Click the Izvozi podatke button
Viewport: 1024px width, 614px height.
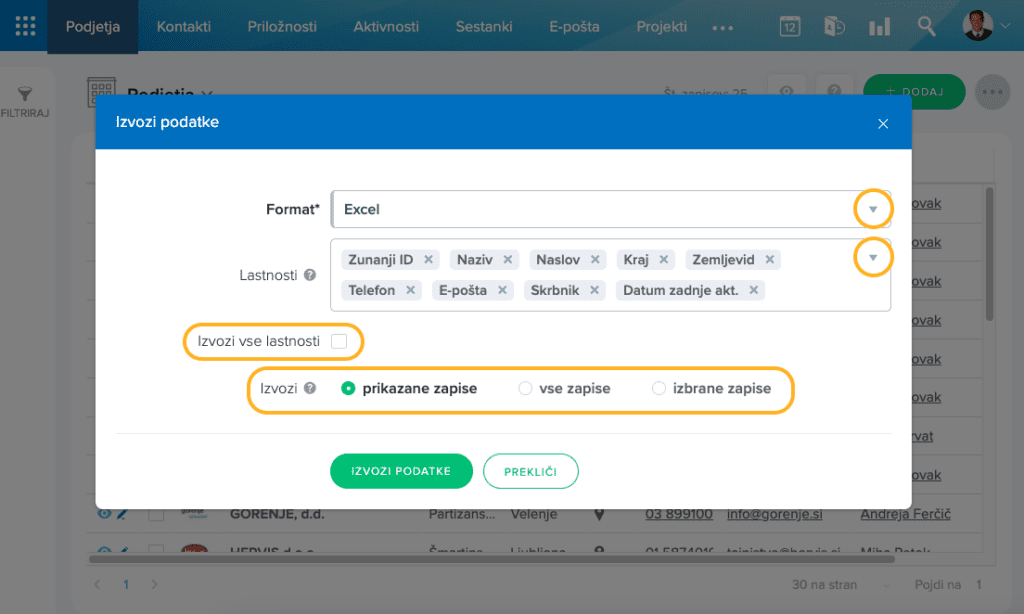[x=401, y=471]
